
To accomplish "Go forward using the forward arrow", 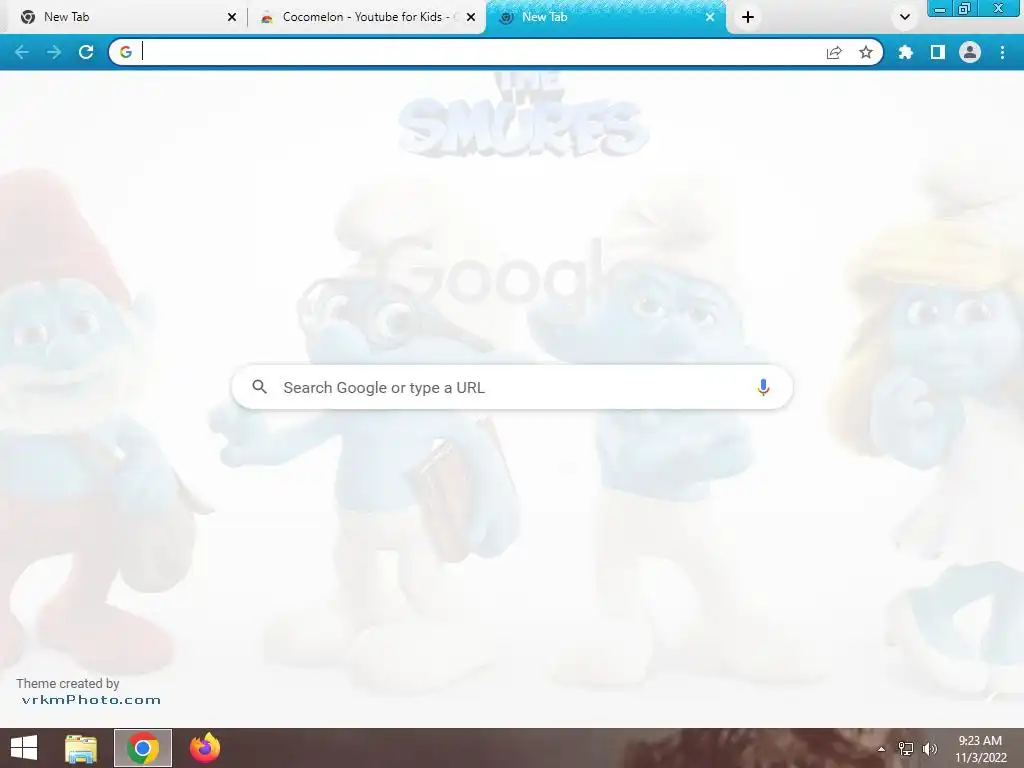I will point(54,52).
